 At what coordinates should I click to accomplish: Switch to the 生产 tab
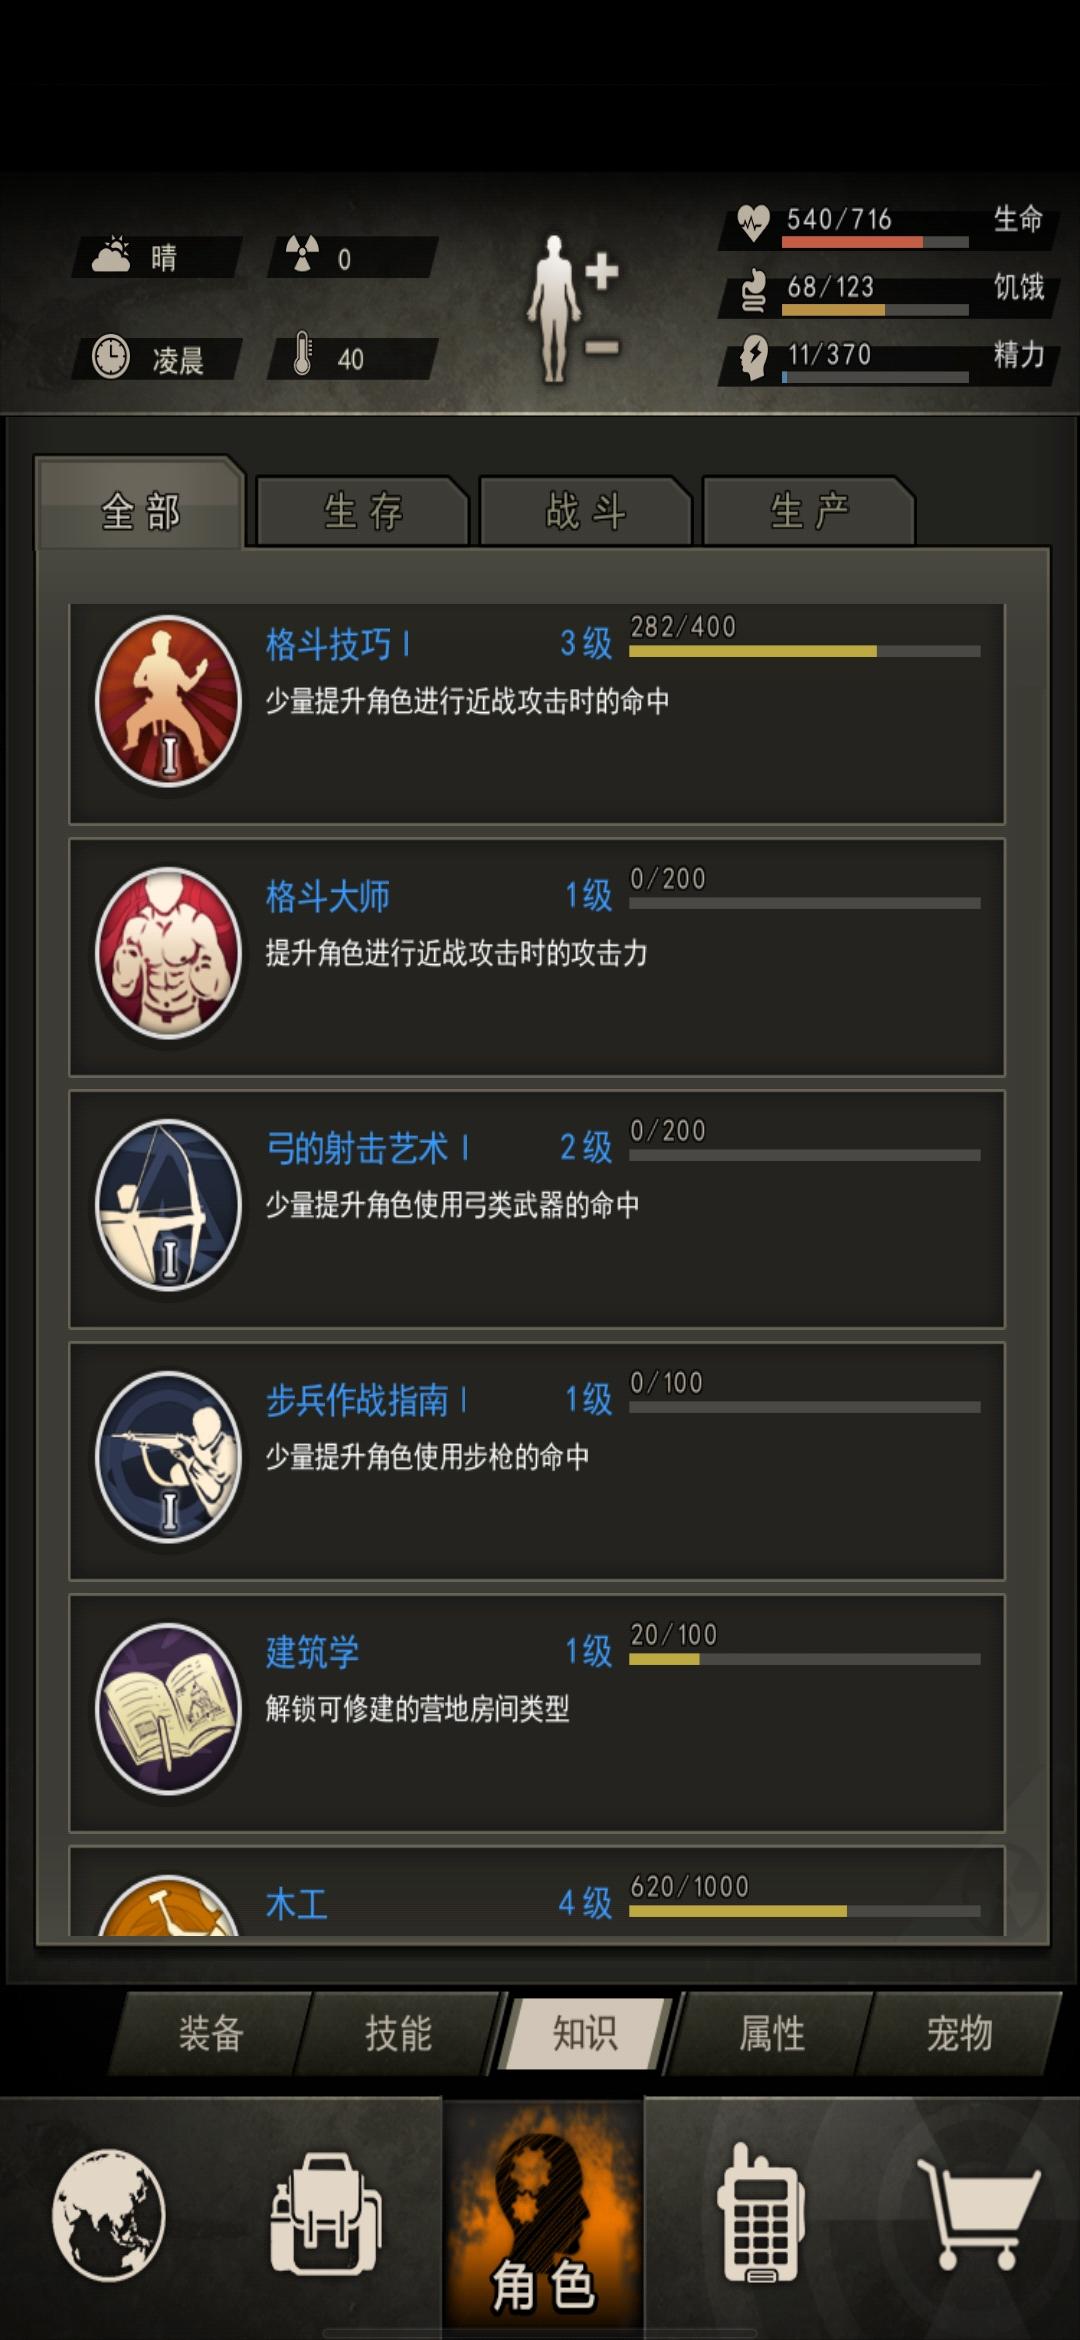[x=808, y=511]
